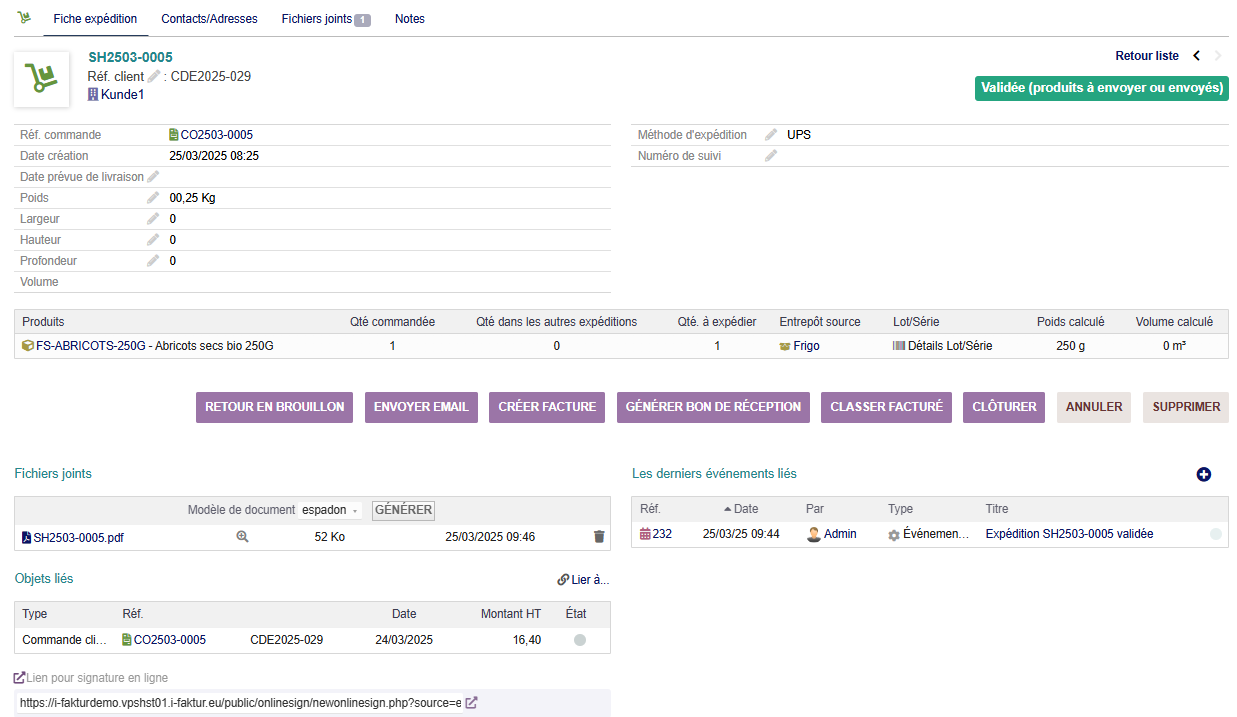Add a new linked event with plus icon
The width and height of the screenshot is (1237, 717).
click(x=1203, y=474)
